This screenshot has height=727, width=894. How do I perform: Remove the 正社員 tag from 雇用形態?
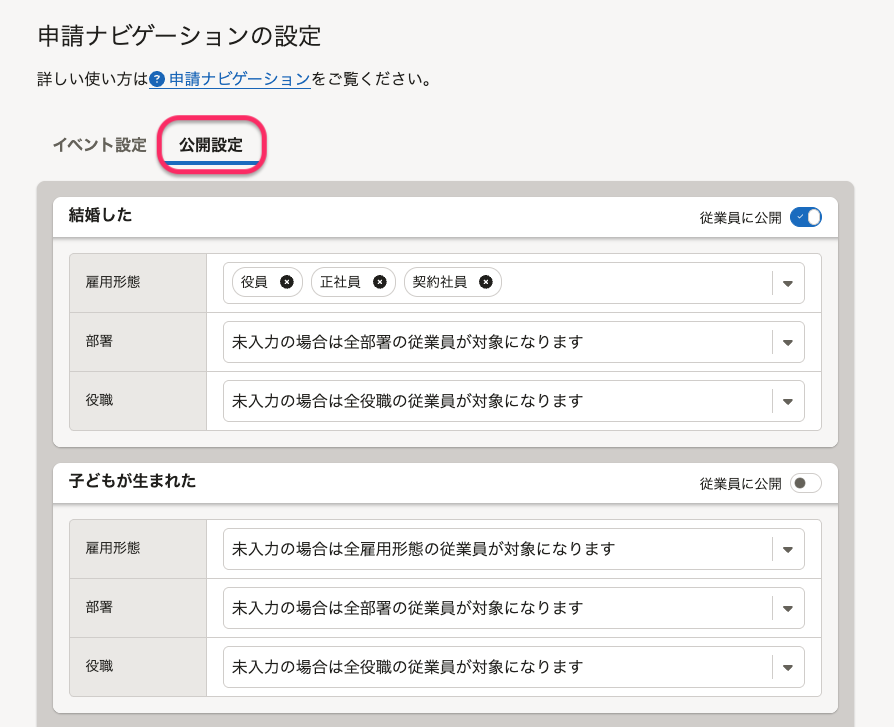point(379,282)
